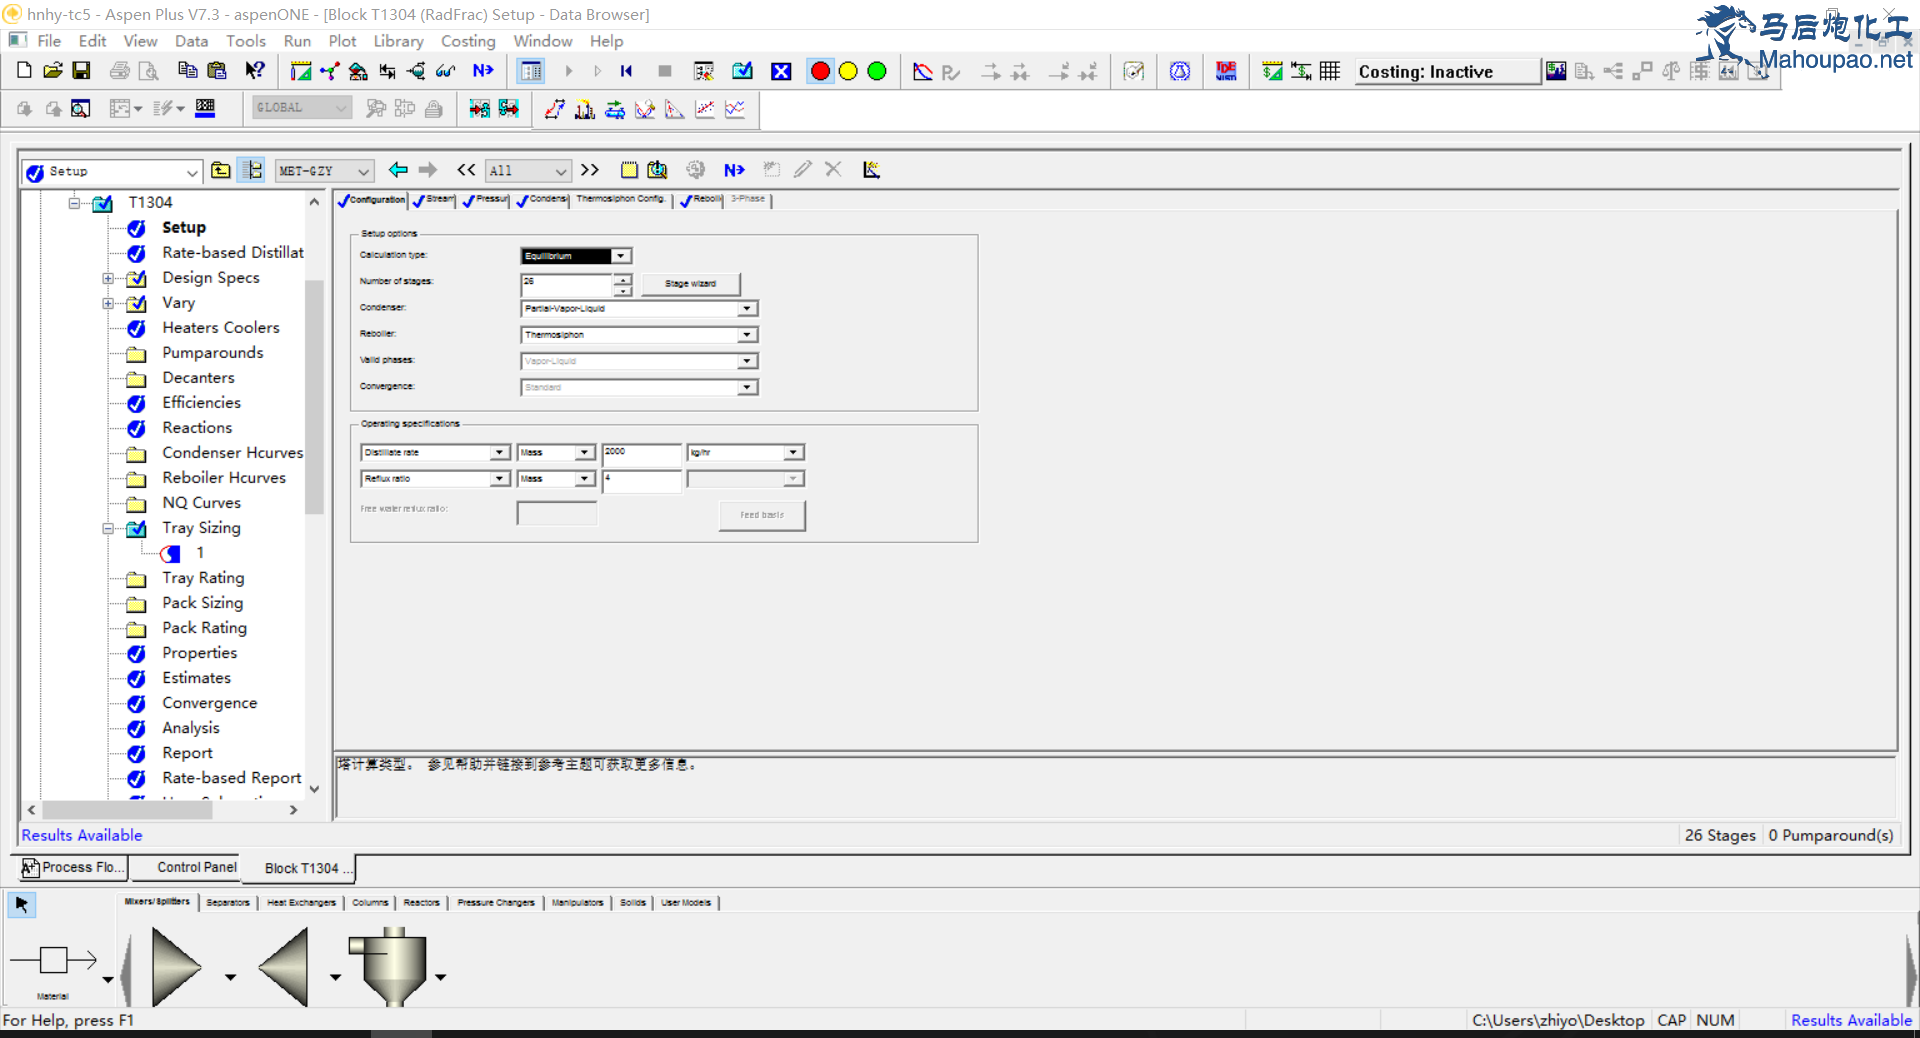Open the kg/hr units dropdown

pos(793,453)
